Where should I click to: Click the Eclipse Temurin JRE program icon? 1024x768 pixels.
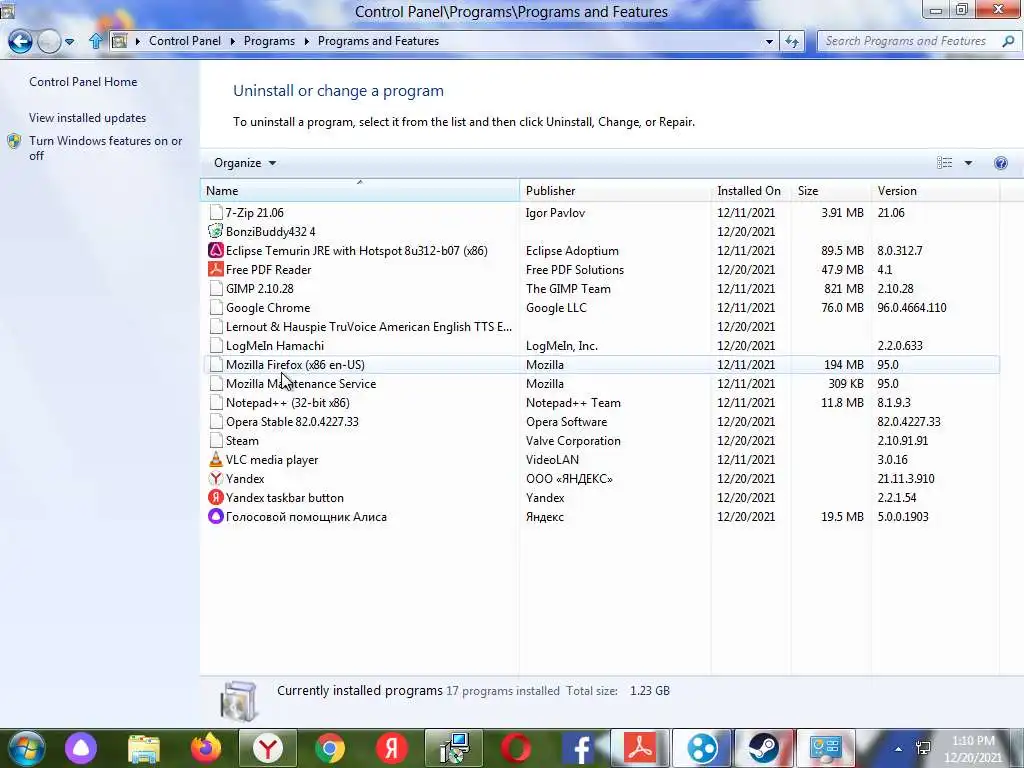tap(216, 250)
